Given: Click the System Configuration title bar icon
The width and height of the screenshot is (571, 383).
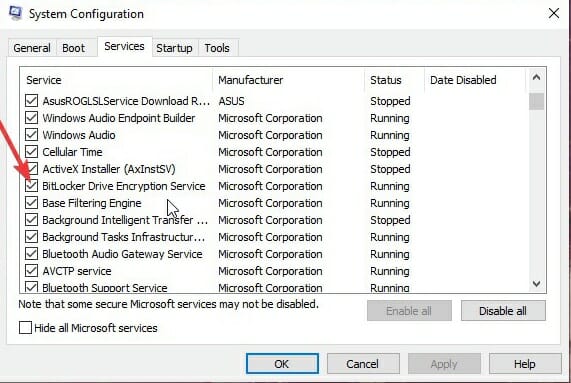Looking at the screenshot, I should (15, 13).
